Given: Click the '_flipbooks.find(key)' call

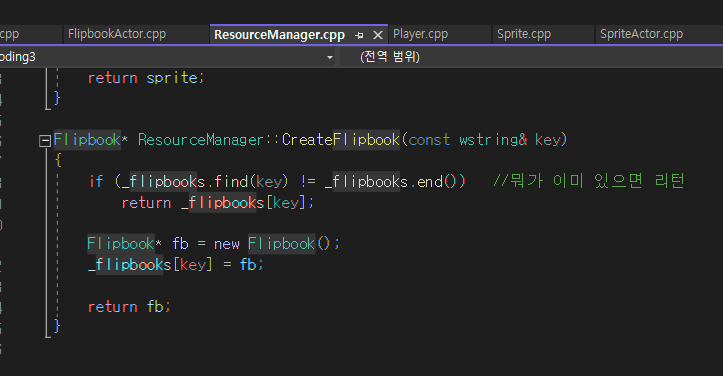Looking at the screenshot, I should [205, 181].
